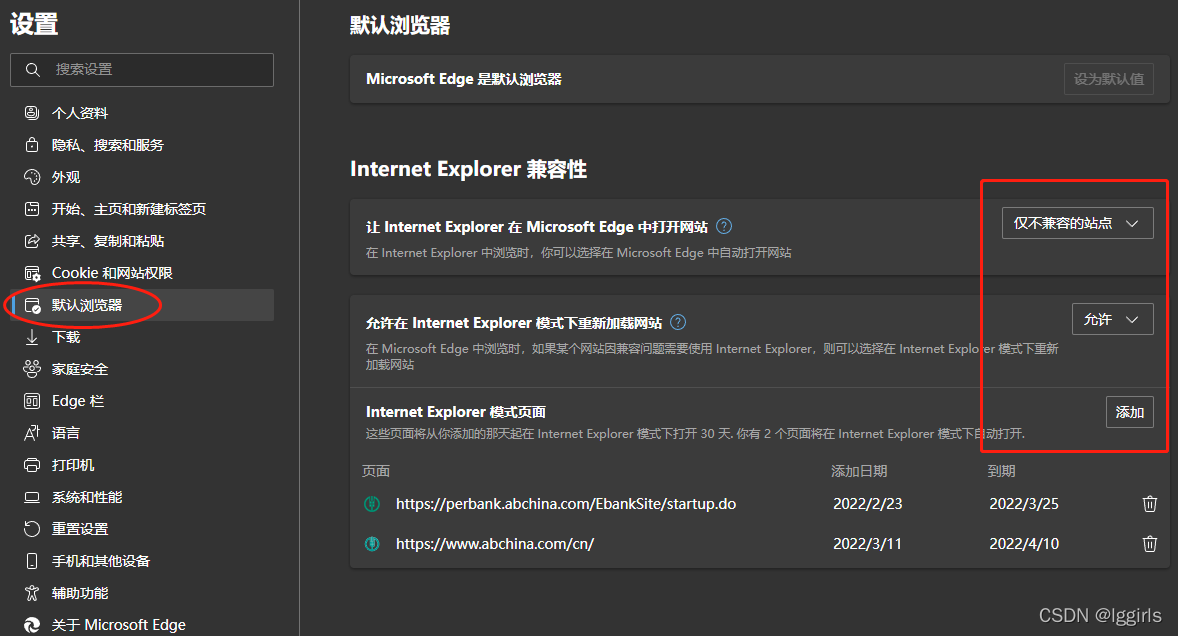Click the added date 2022/3/11
The width and height of the screenshot is (1178, 636).
[x=868, y=544]
